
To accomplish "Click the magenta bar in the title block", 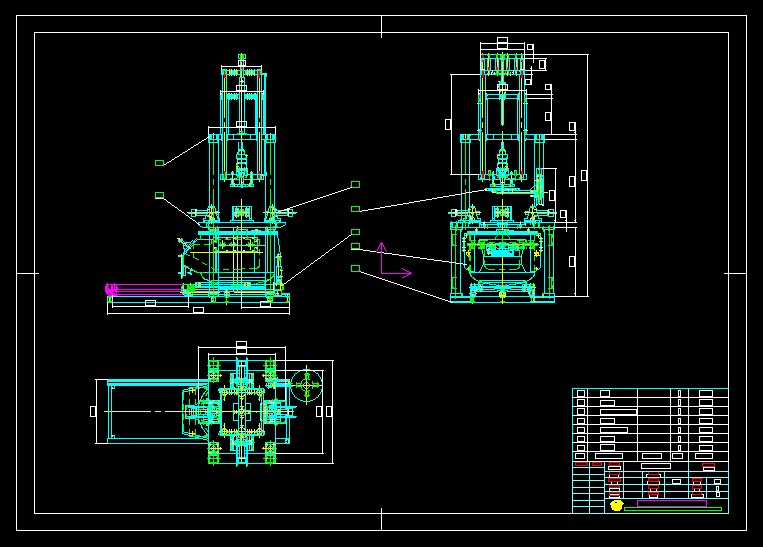I will tap(672, 503).
